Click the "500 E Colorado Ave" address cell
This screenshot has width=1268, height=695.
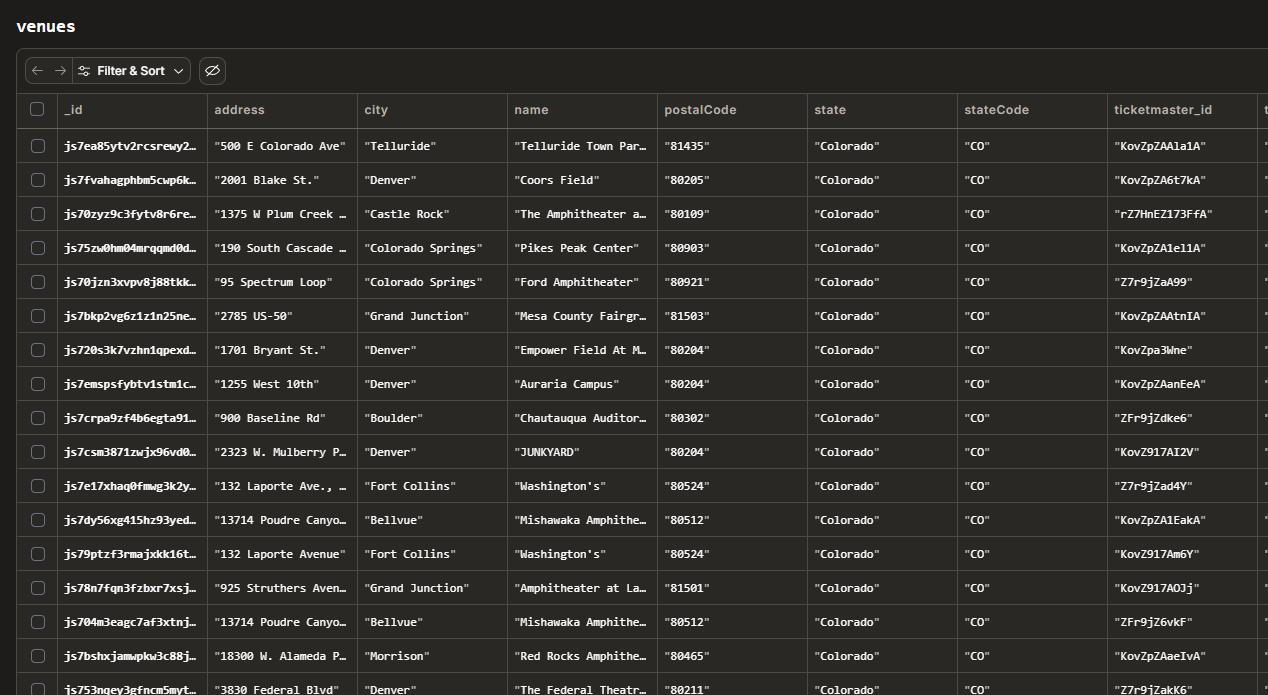click(282, 146)
